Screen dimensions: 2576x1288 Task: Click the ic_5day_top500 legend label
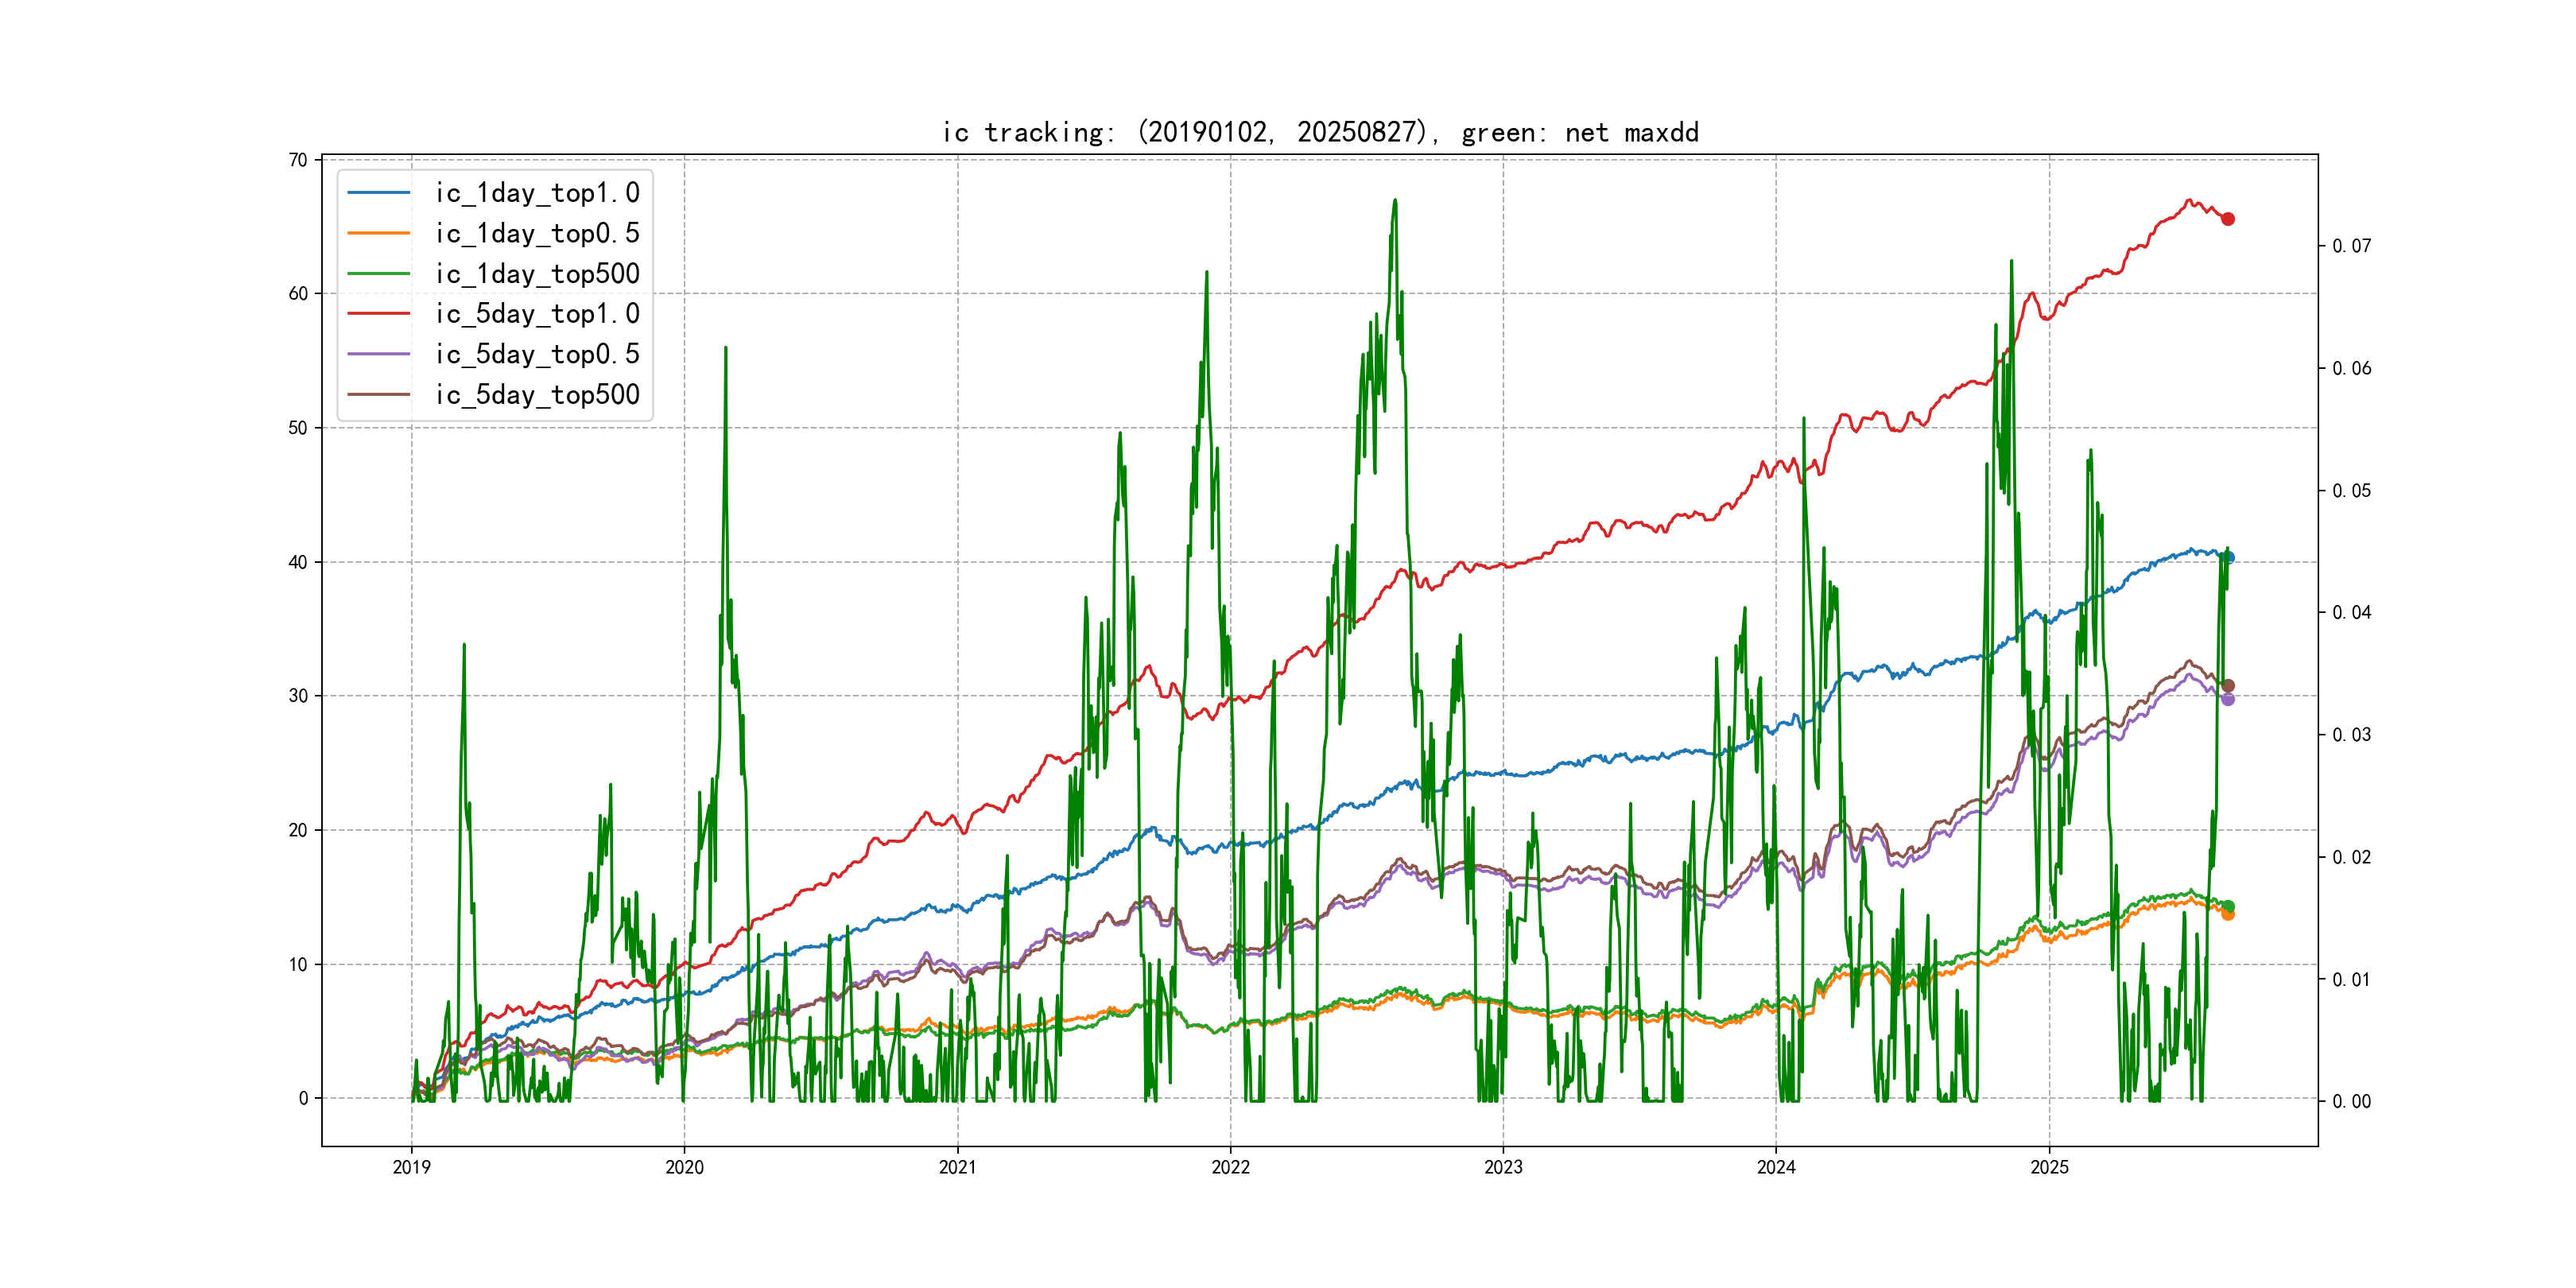pos(537,395)
